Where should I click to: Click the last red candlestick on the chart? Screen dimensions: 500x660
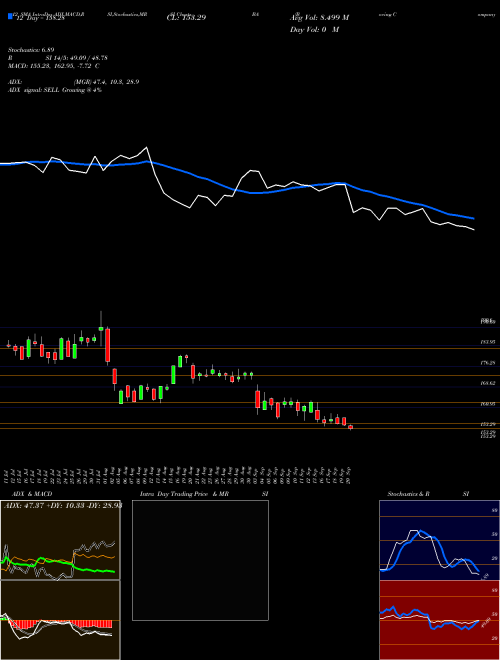click(350, 427)
